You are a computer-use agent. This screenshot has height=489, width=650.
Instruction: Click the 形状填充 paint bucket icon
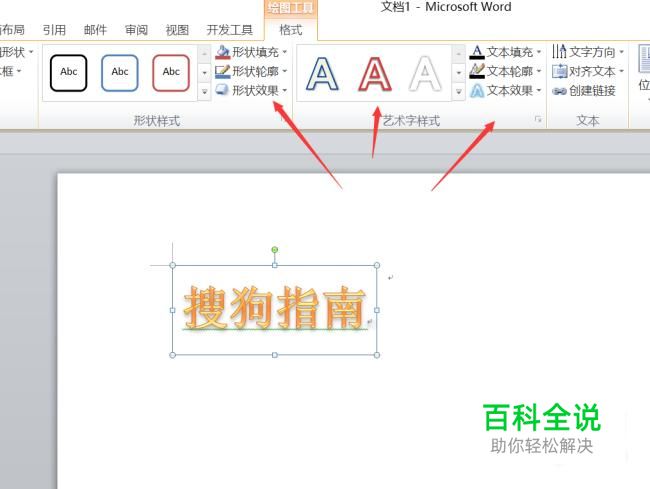[223, 52]
